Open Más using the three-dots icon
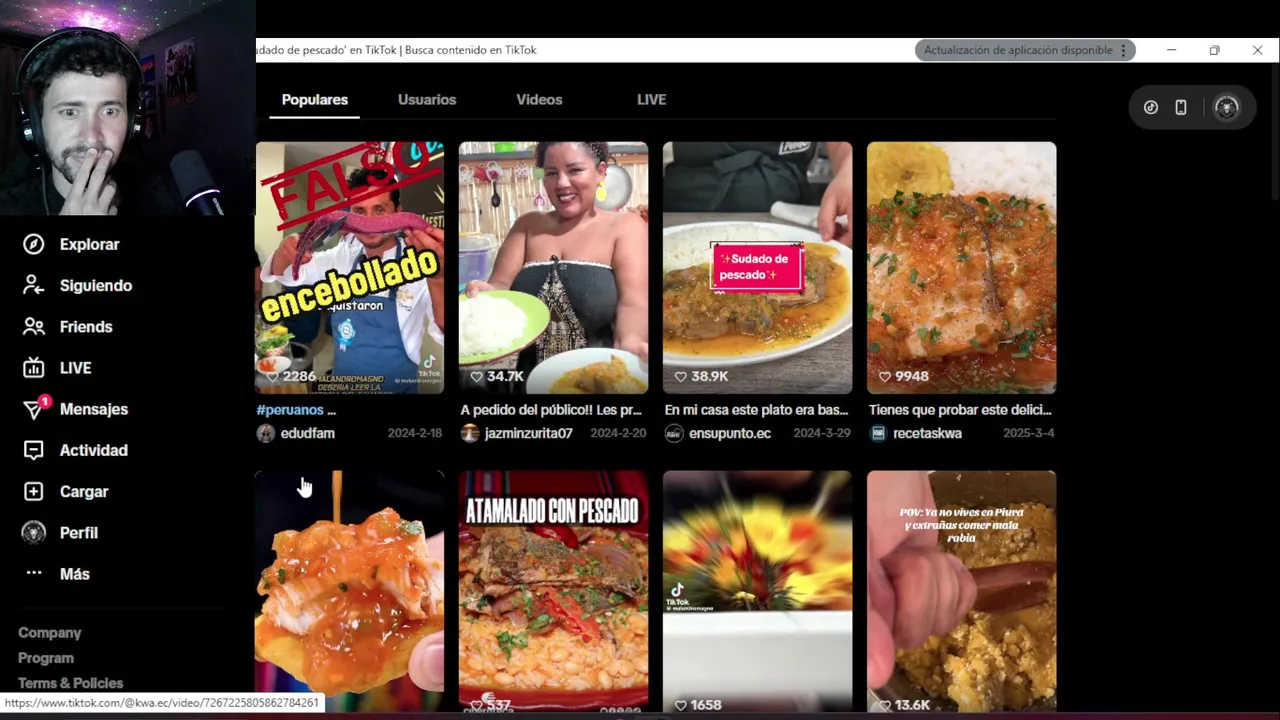1280x720 pixels. tap(33, 573)
